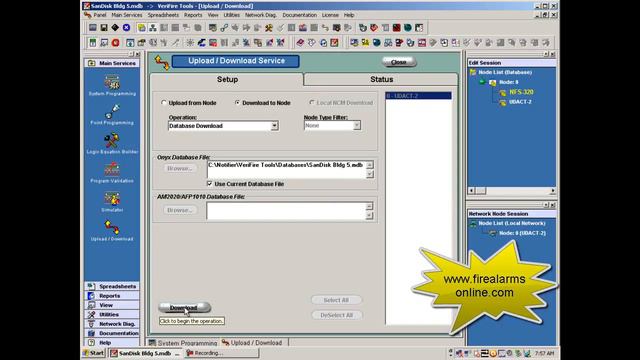Click the Download button

pyautogui.click(x=184, y=307)
